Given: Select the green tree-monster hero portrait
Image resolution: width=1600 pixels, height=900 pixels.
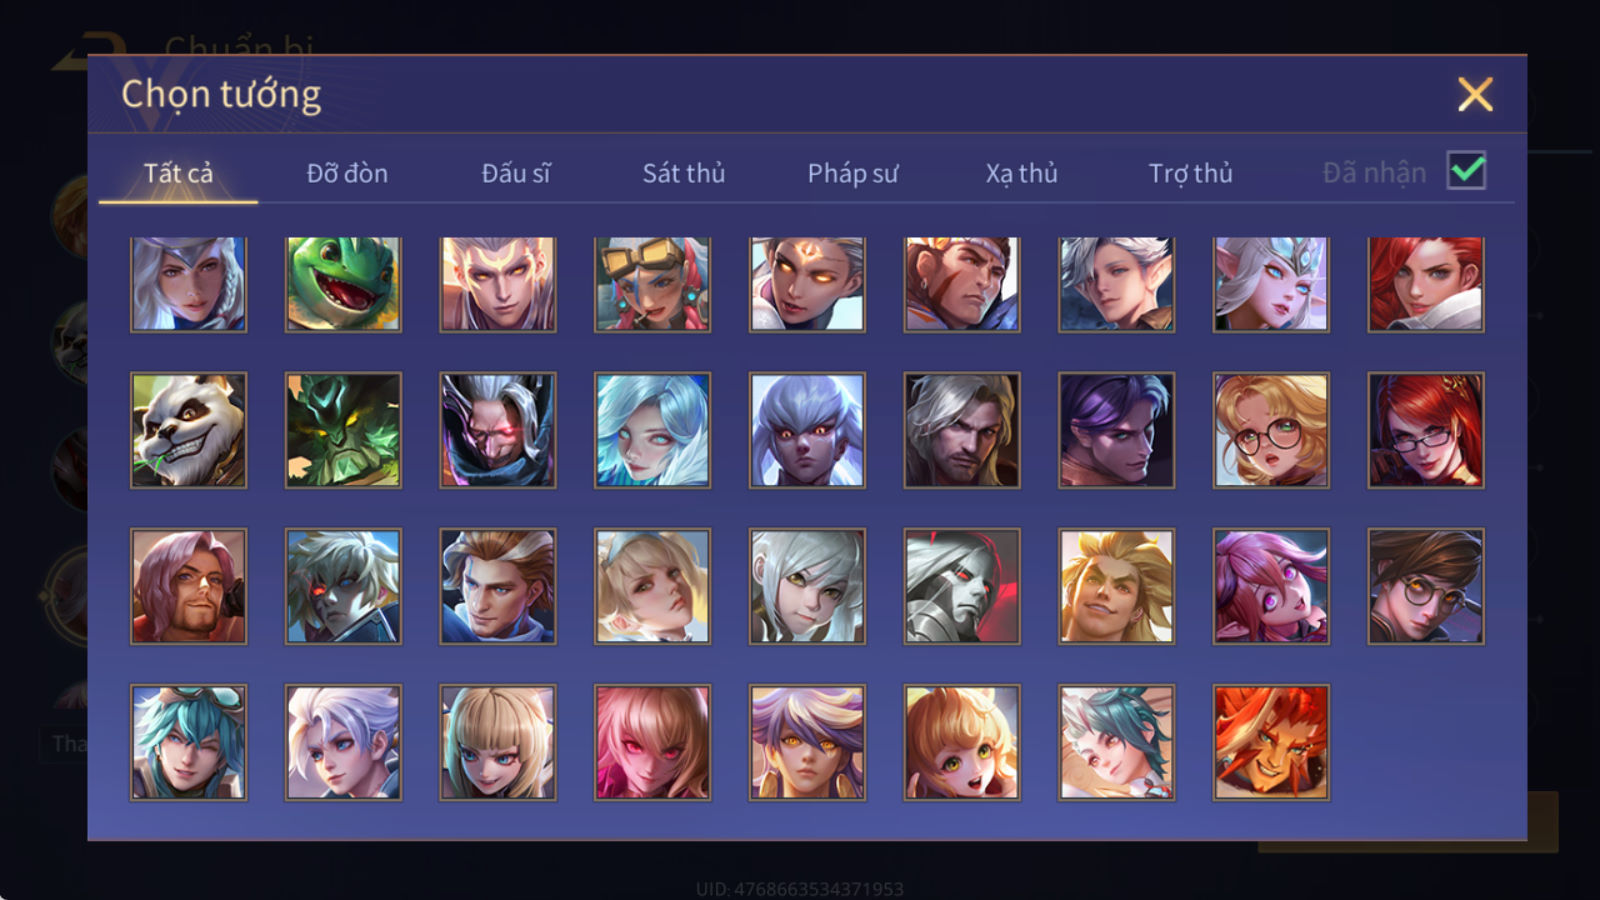Looking at the screenshot, I should pos(343,430).
